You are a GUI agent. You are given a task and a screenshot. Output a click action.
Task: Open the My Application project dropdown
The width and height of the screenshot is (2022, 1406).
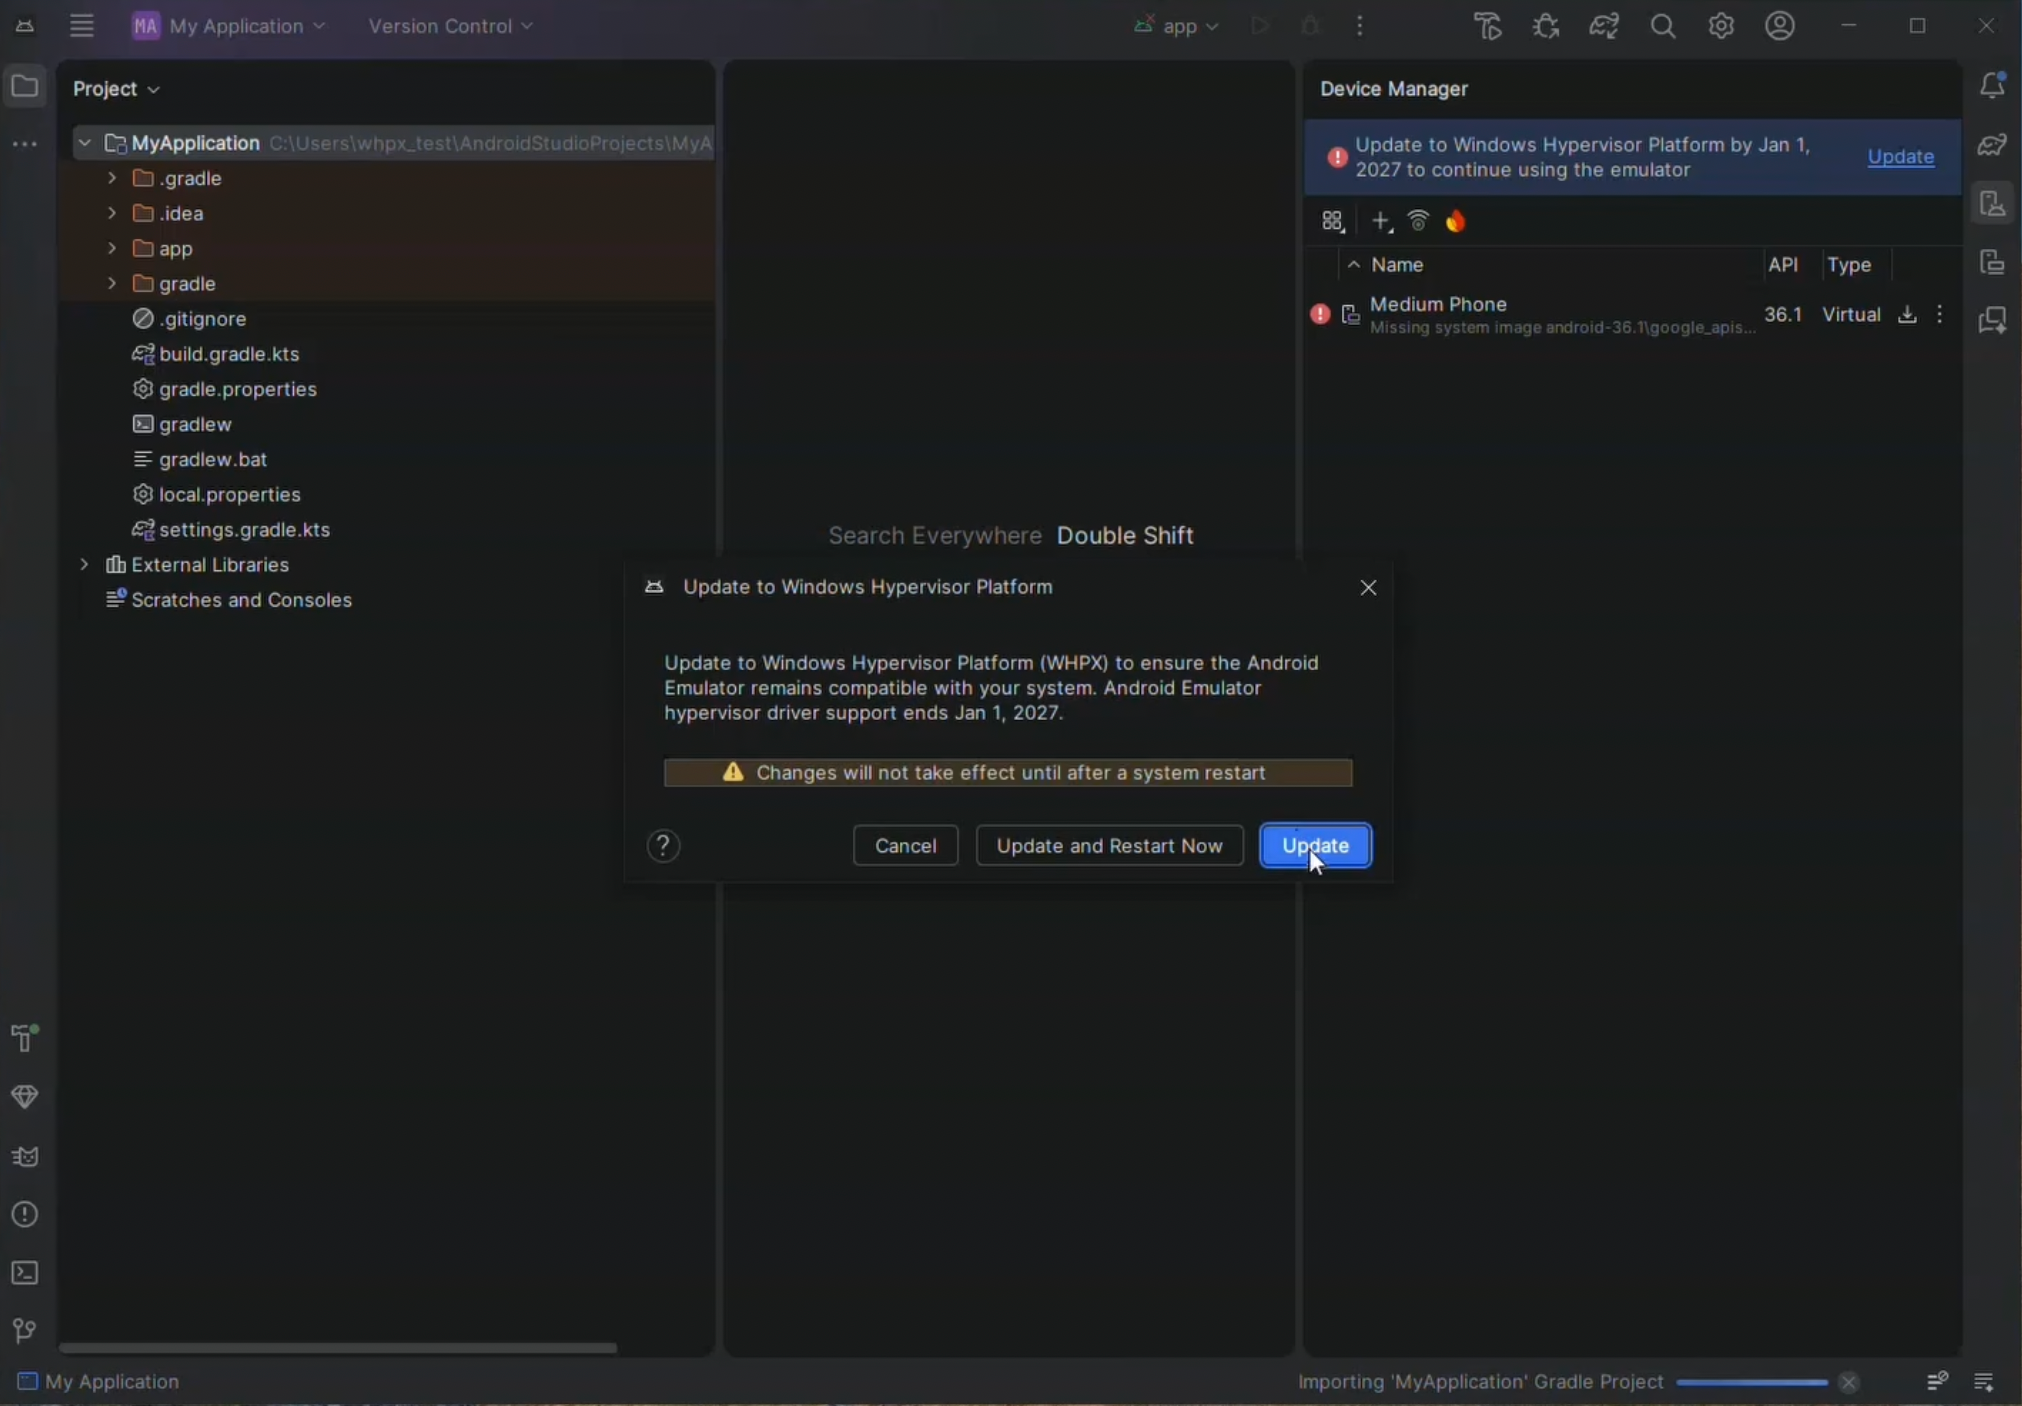[x=229, y=26]
